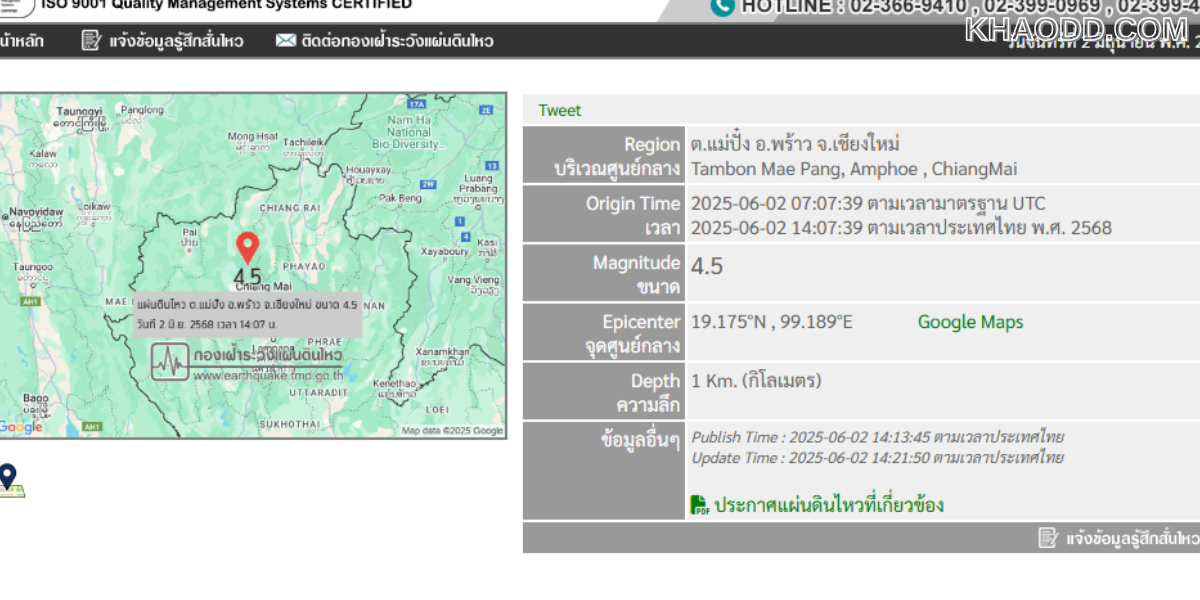Viewport: 1200px width, 600px height.
Task: Click the Region row header cell
Action: [x=603, y=156]
